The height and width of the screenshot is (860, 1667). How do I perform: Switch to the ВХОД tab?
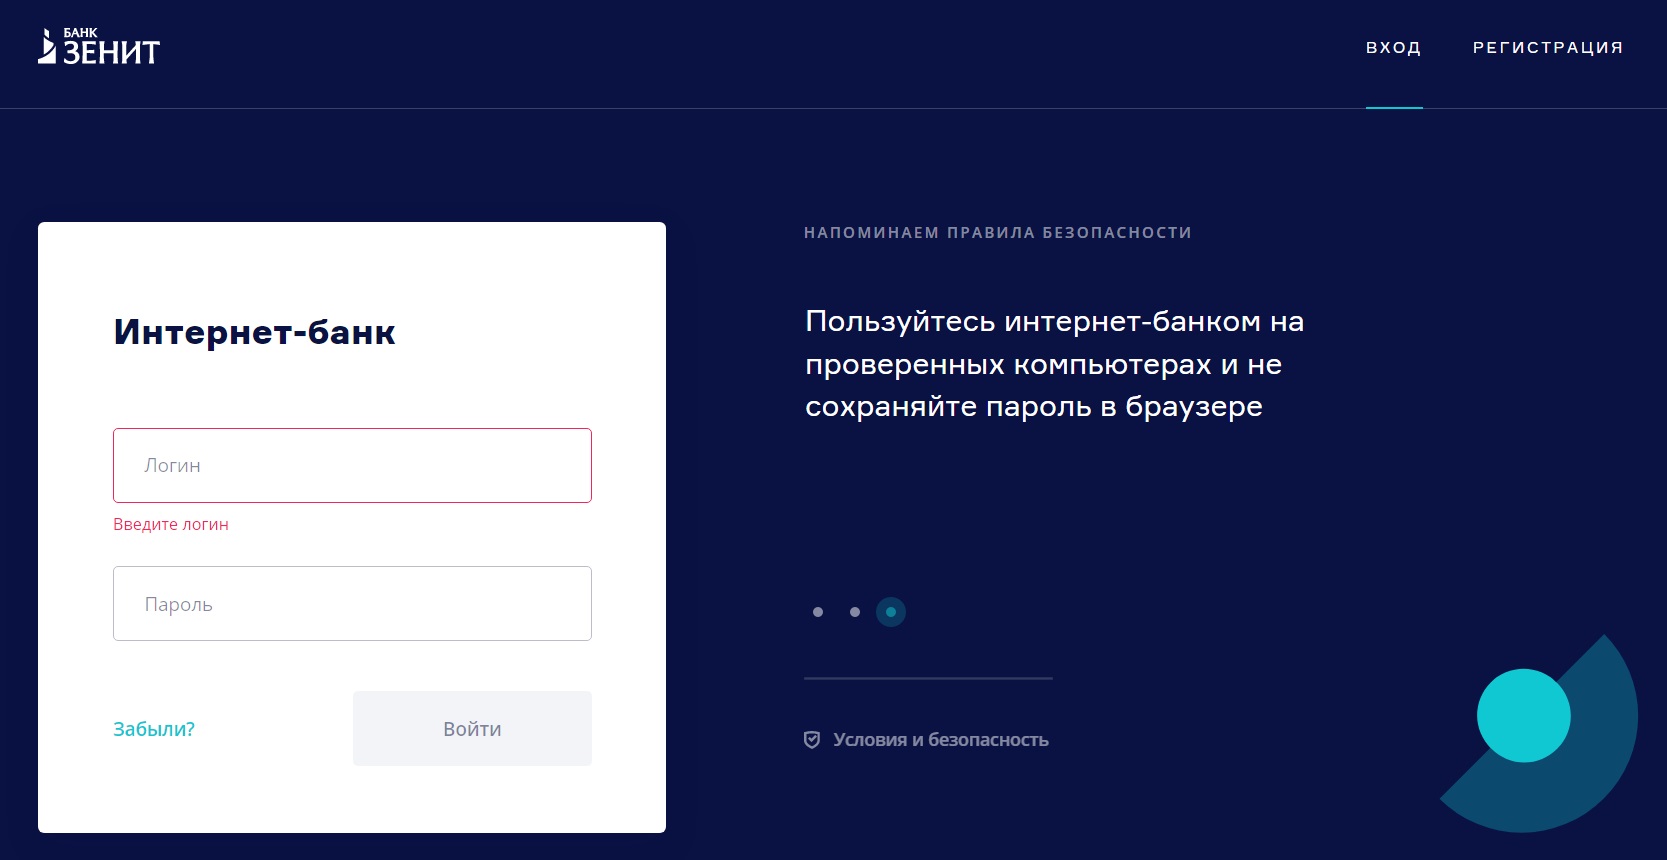1393,48
